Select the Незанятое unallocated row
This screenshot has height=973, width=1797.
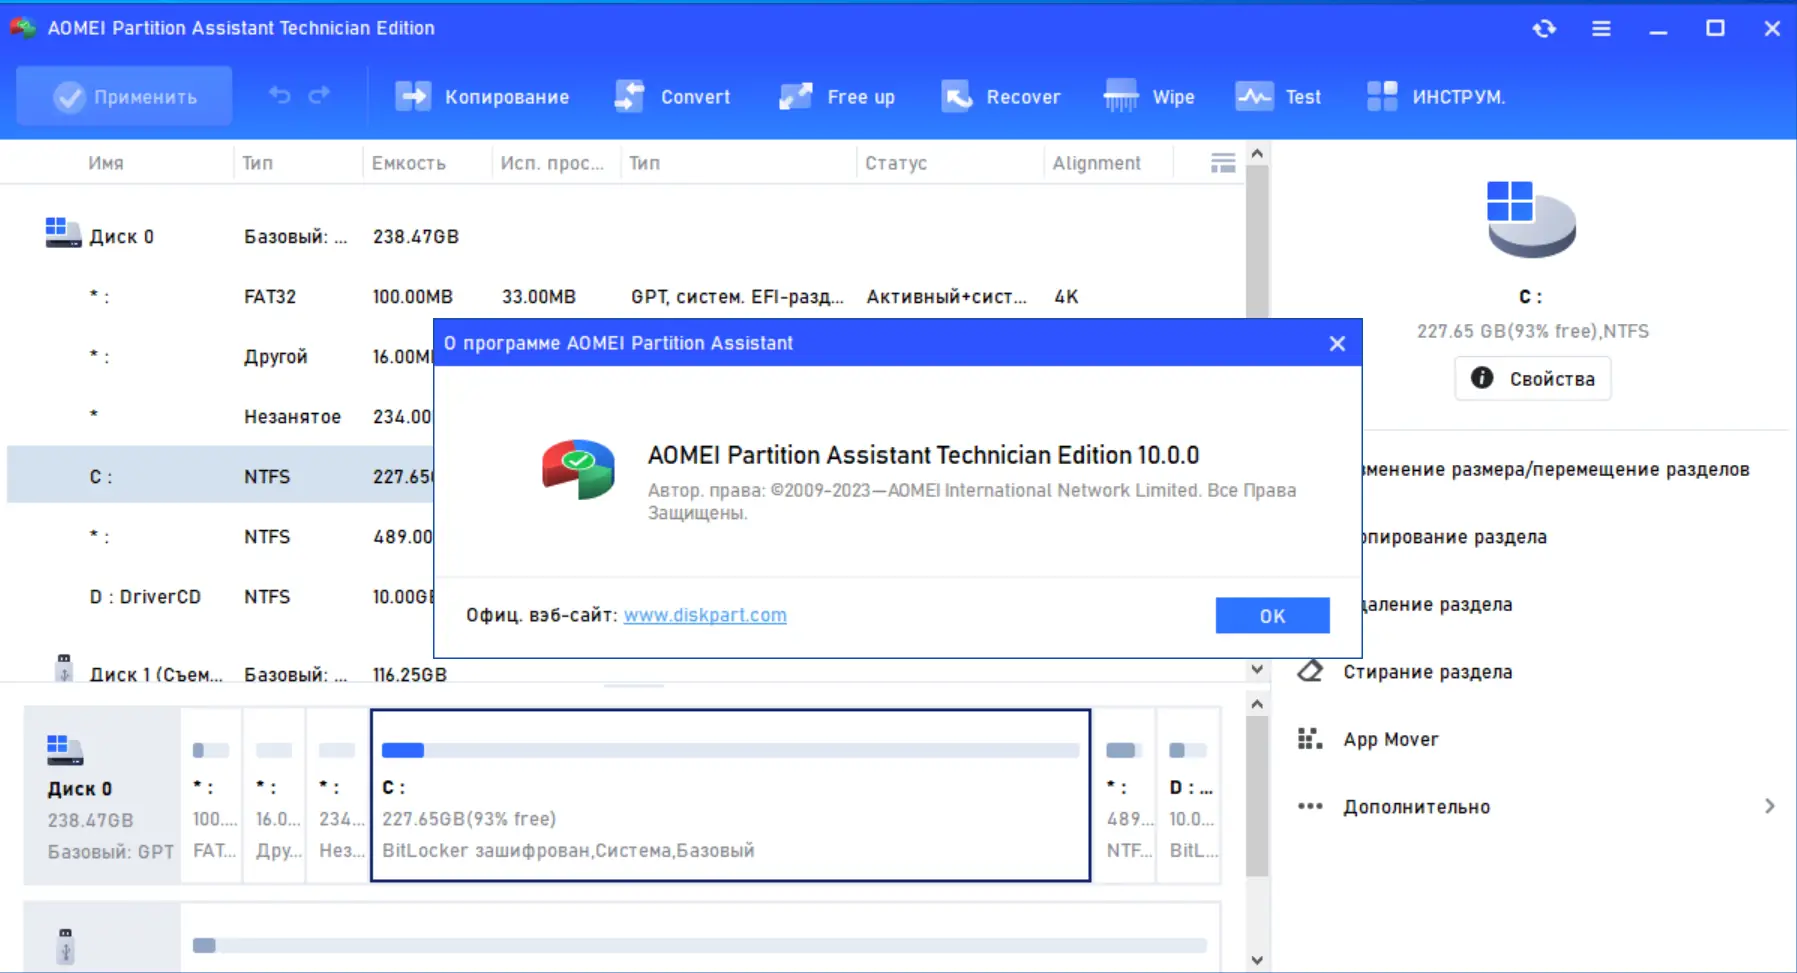coord(220,417)
